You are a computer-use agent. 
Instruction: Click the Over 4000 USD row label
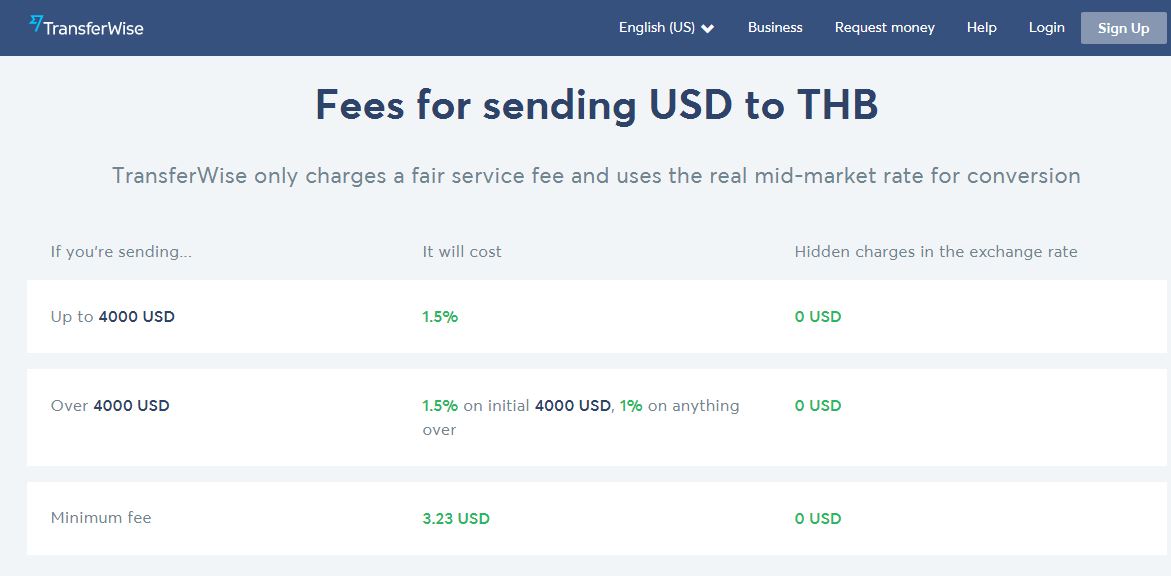click(110, 406)
